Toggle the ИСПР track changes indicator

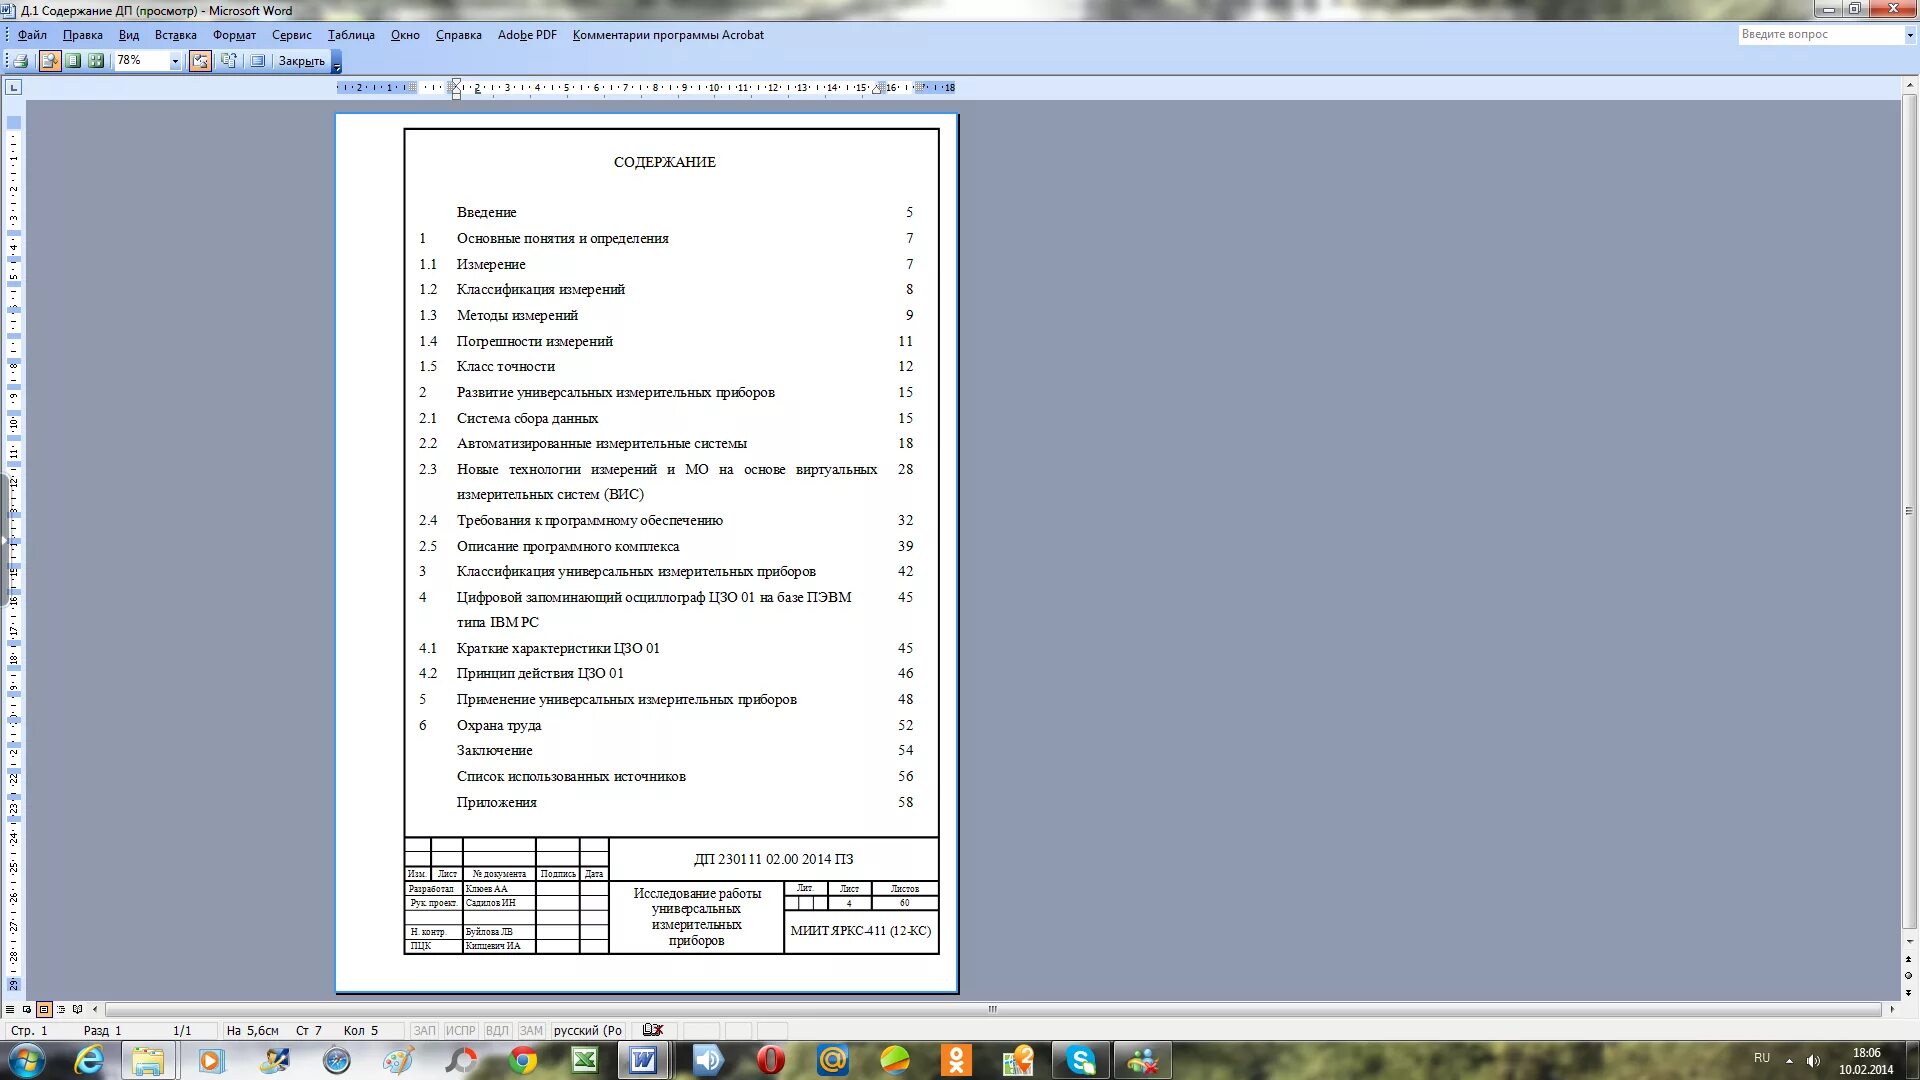tap(460, 1030)
